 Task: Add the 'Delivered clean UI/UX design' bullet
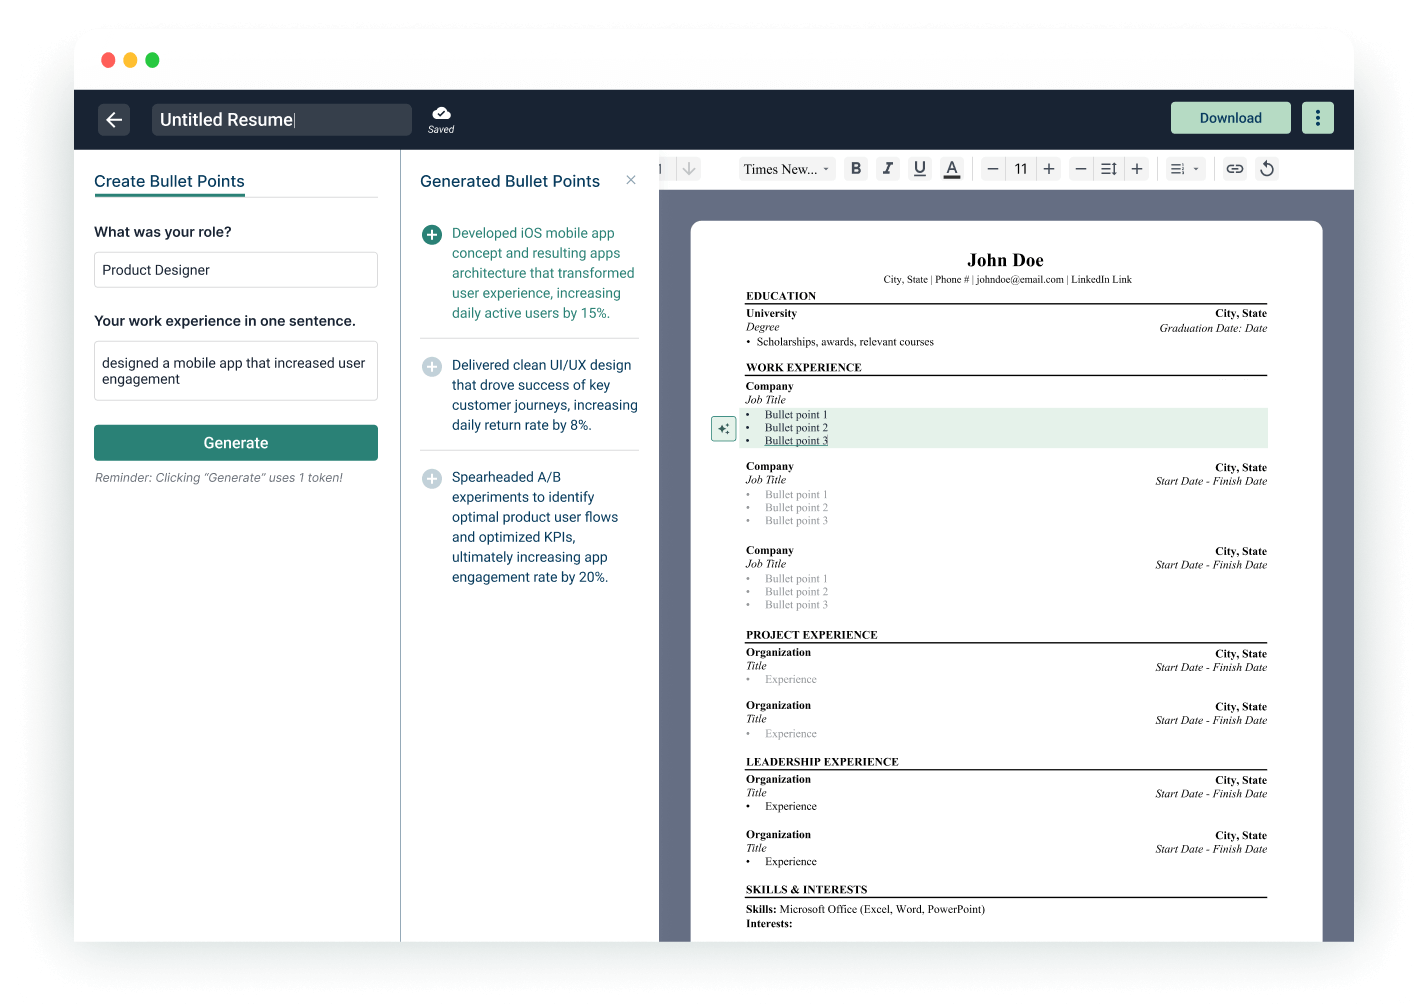431,366
